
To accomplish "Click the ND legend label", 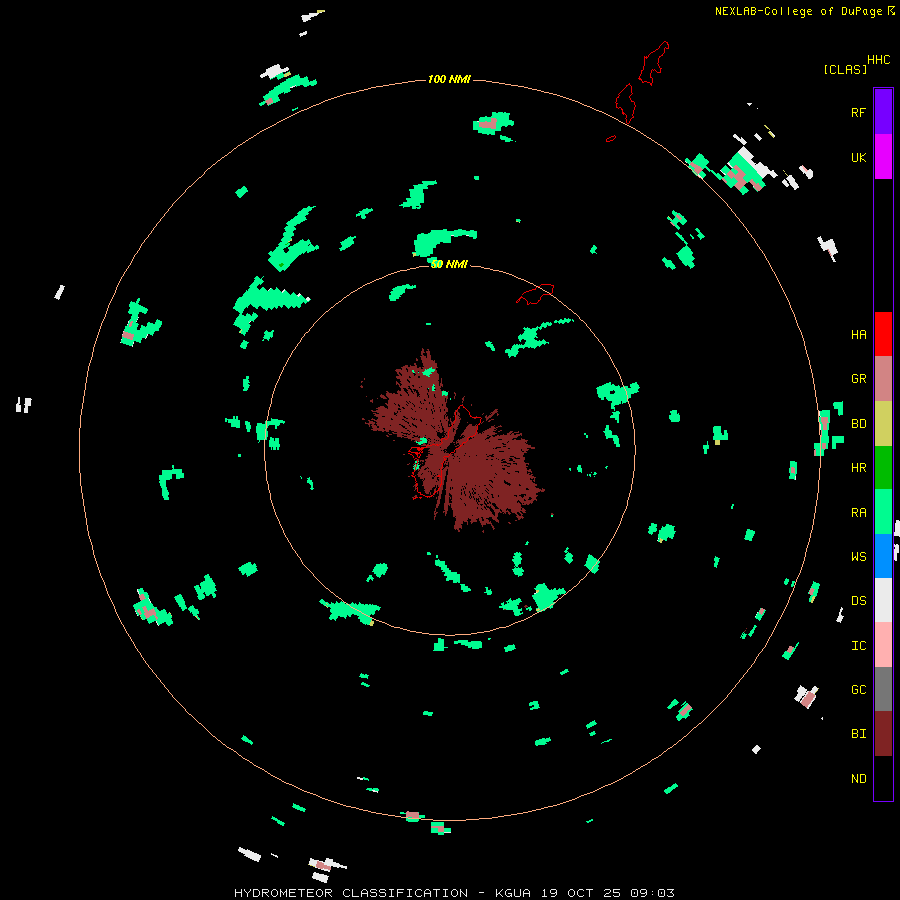I will [x=858, y=779].
